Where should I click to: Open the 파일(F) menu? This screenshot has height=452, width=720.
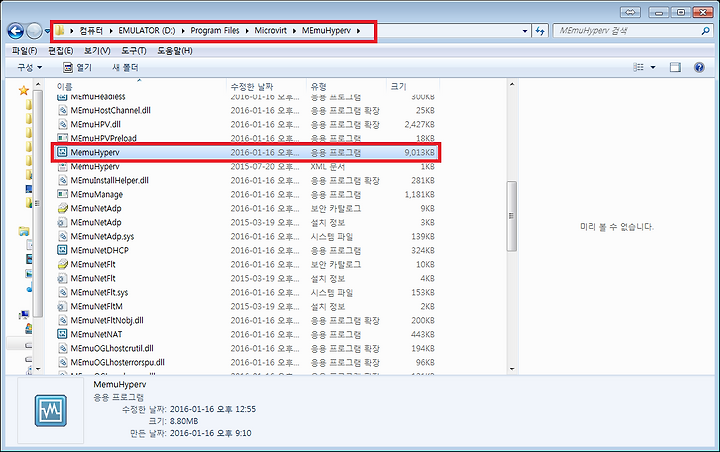(24, 51)
